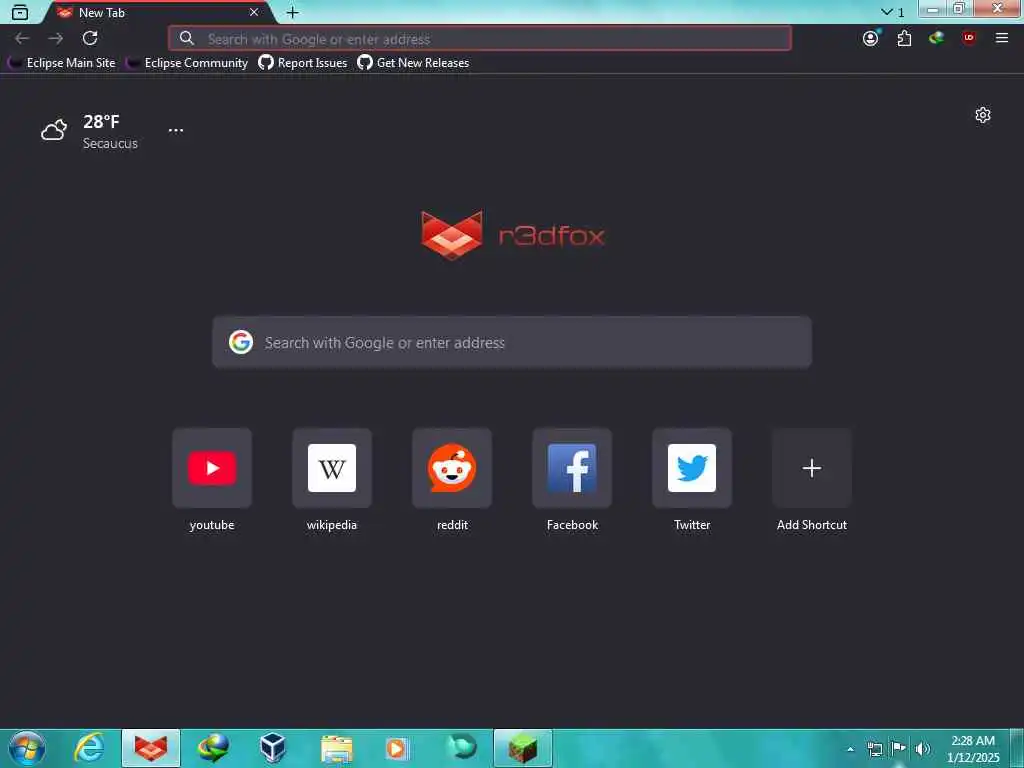Close the New Tab tab

tap(254, 12)
